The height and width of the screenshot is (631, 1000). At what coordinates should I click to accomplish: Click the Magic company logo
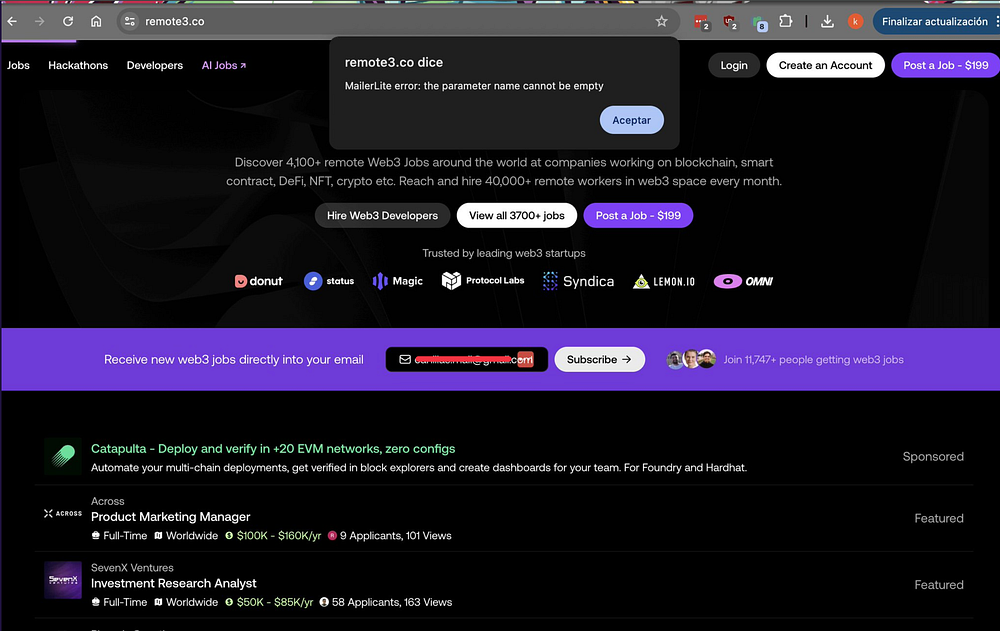pyautogui.click(x=397, y=281)
